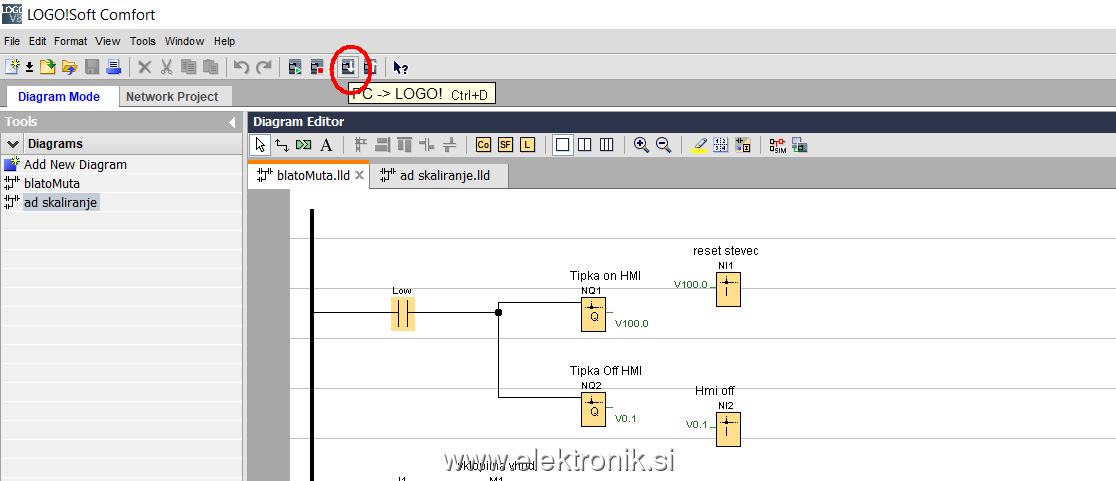
Task: Start the simulation with SIM icon
Action: click(777, 145)
